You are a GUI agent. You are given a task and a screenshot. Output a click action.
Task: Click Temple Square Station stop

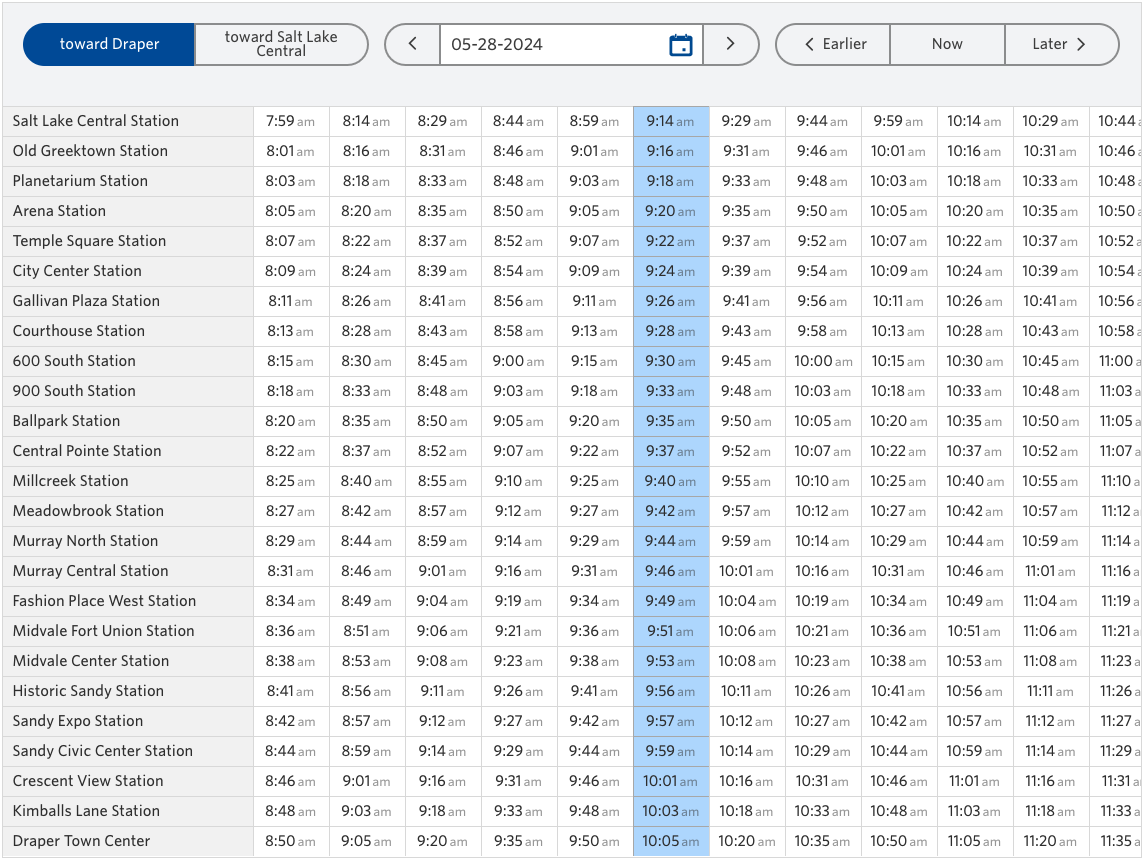(x=90, y=241)
